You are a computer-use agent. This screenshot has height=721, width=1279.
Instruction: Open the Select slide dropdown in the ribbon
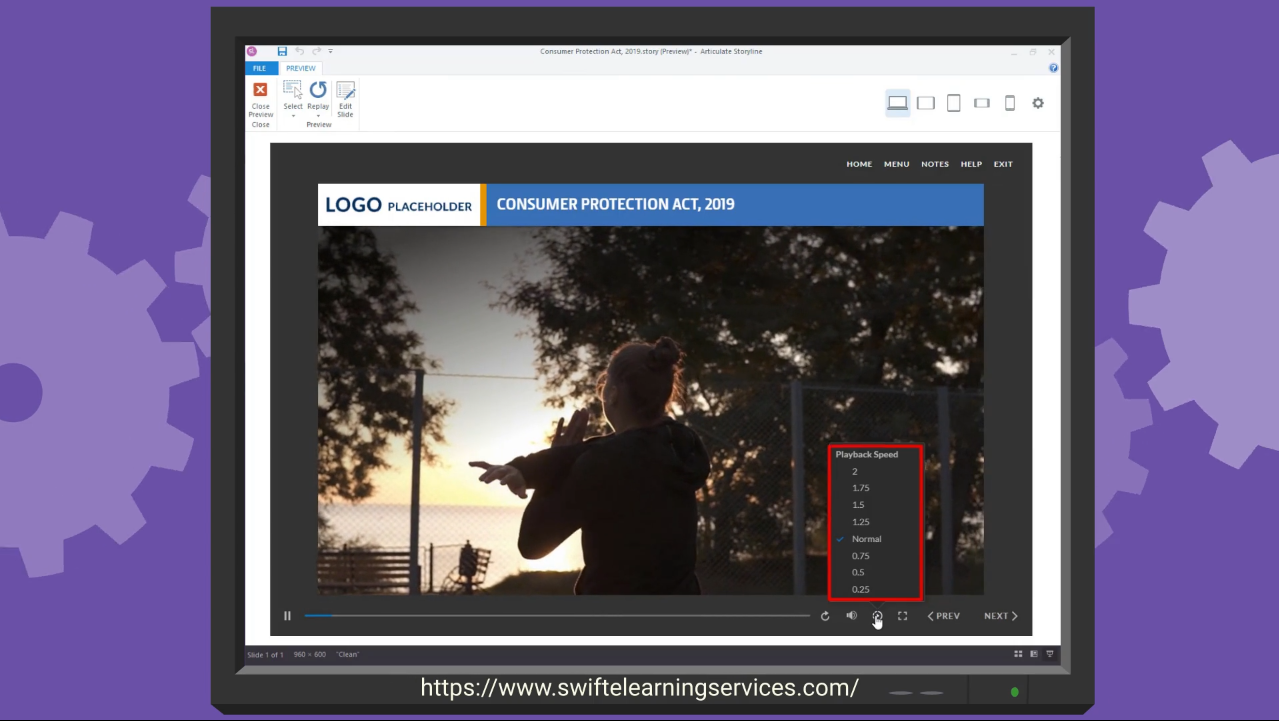coord(293,100)
